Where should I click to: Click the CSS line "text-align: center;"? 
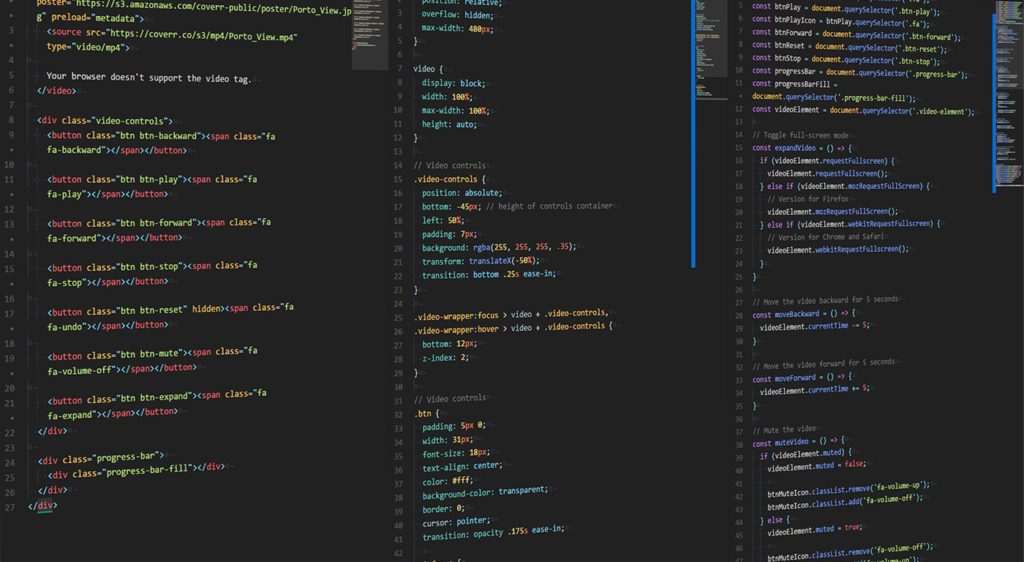462,467
